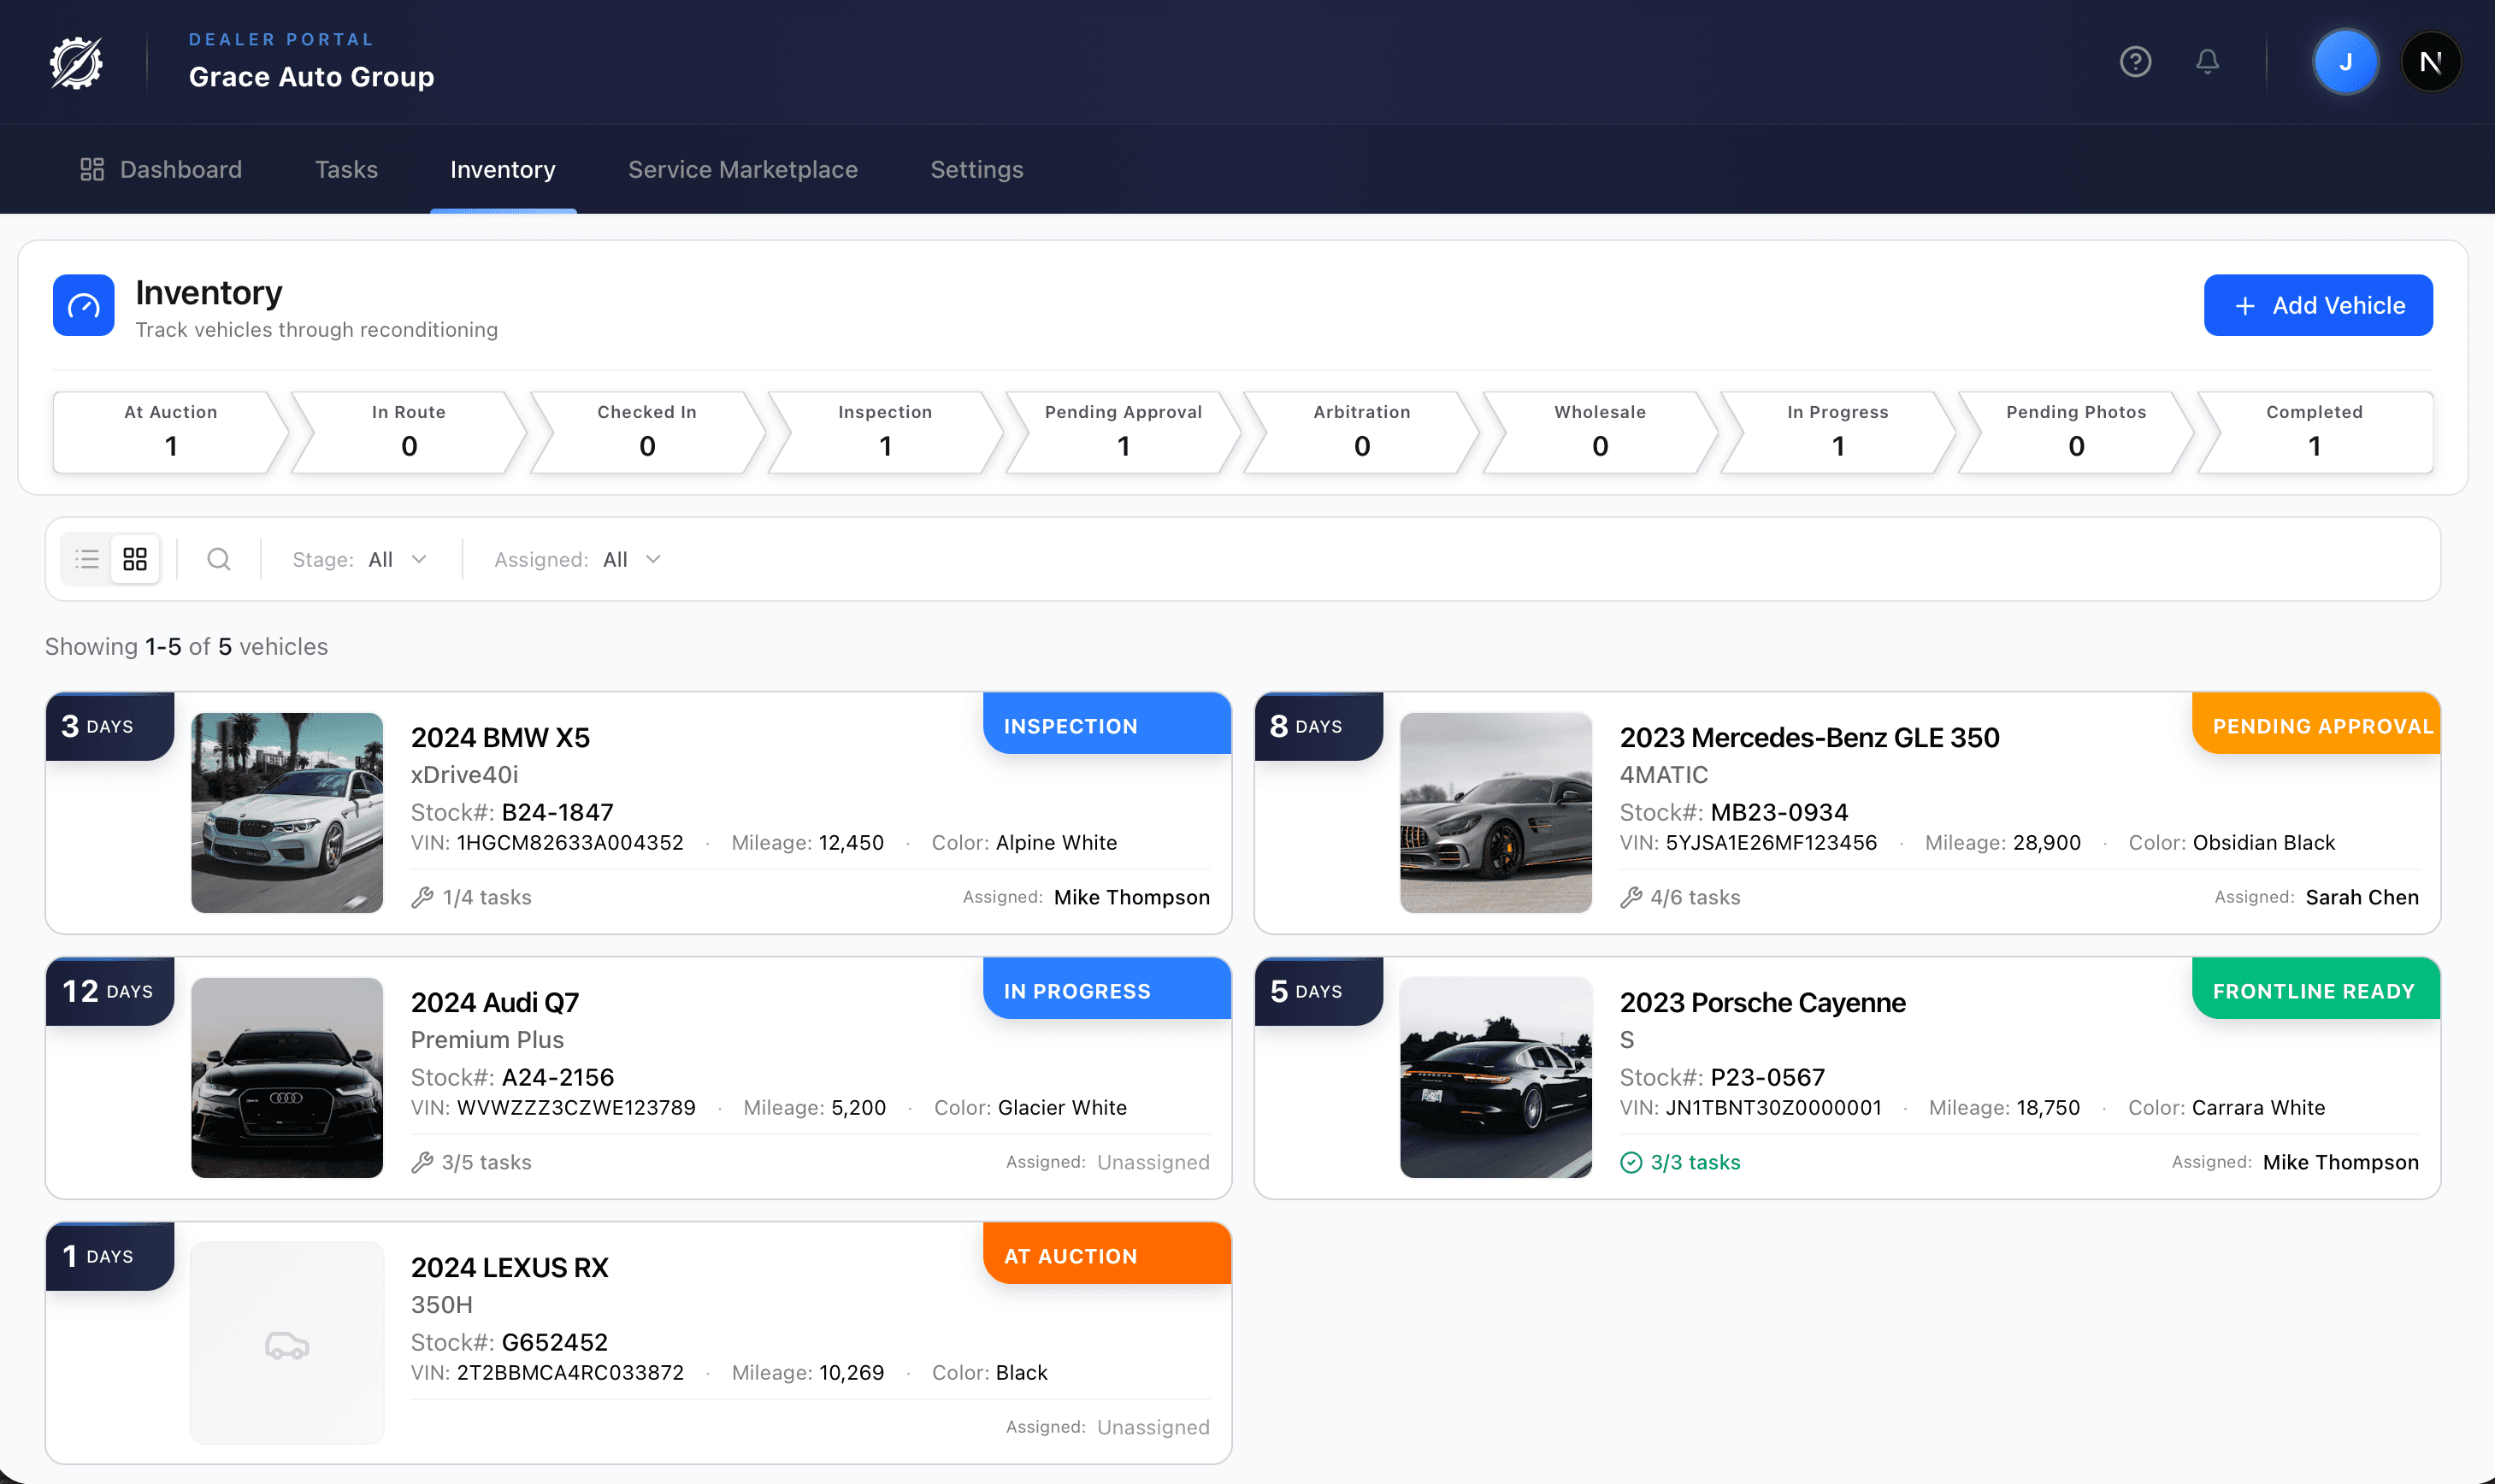The height and width of the screenshot is (1484, 2495).
Task: Open the Audi Q7 photo thumbnail
Action: click(287, 1077)
